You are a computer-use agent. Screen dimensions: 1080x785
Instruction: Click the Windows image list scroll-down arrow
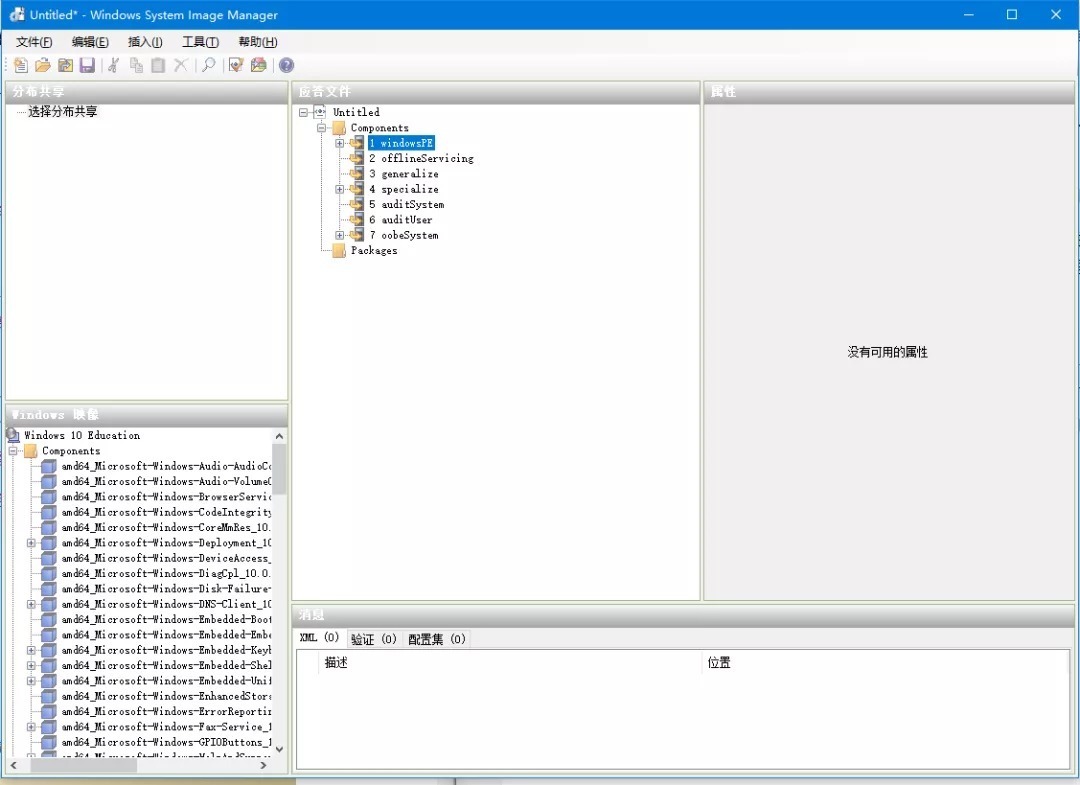tap(279, 749)
